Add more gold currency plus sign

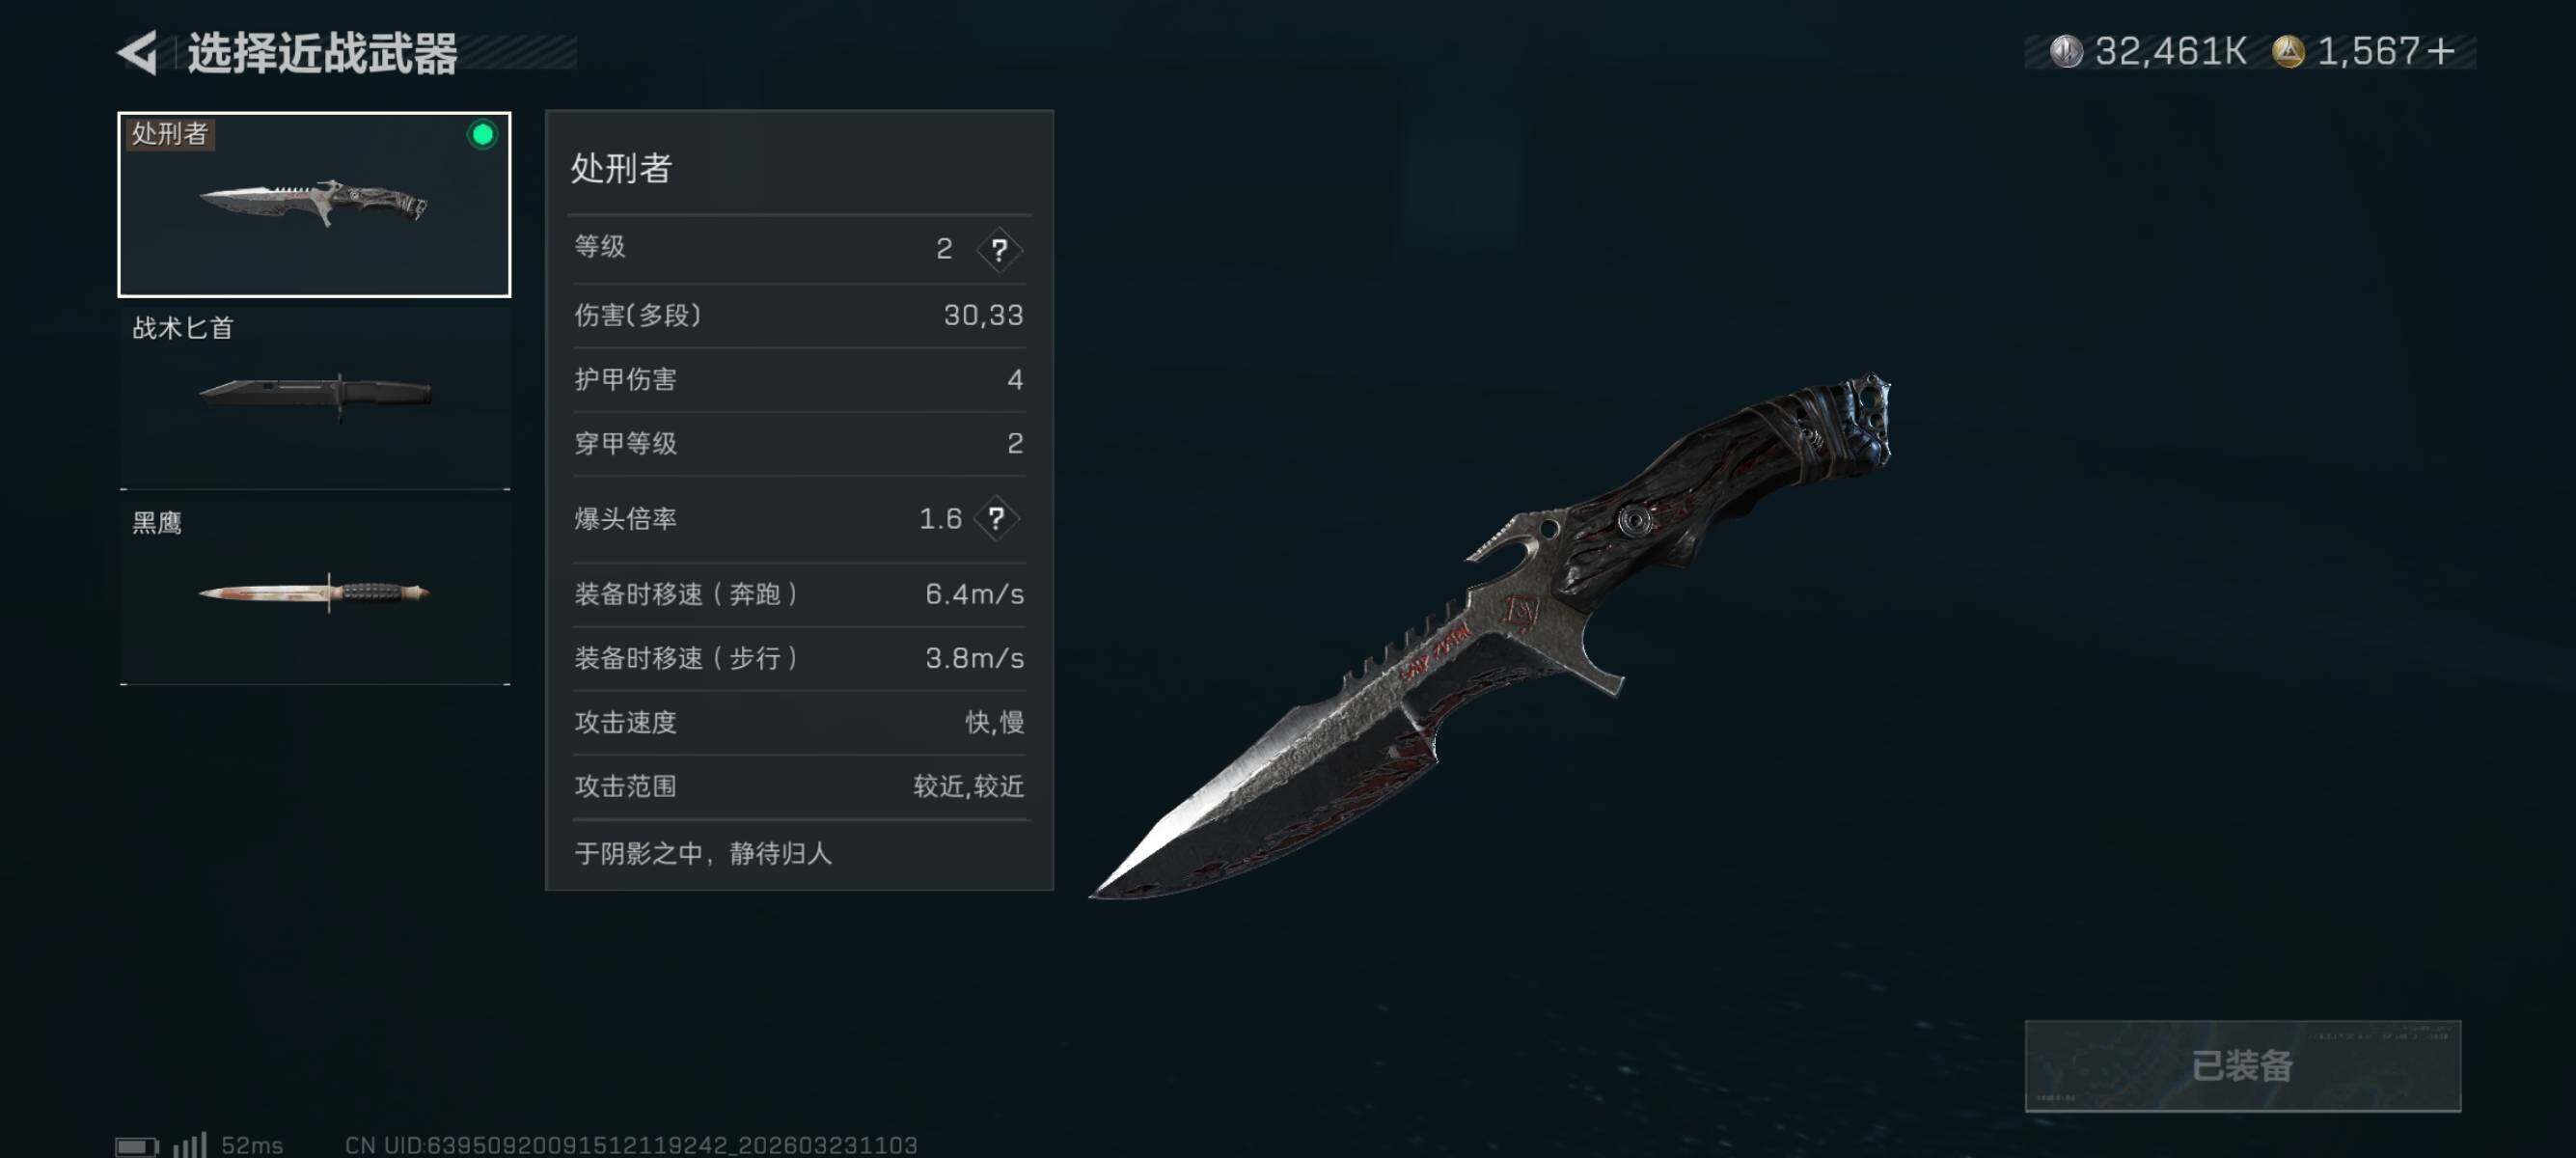pyautogui.click(x=2441, y=51)
